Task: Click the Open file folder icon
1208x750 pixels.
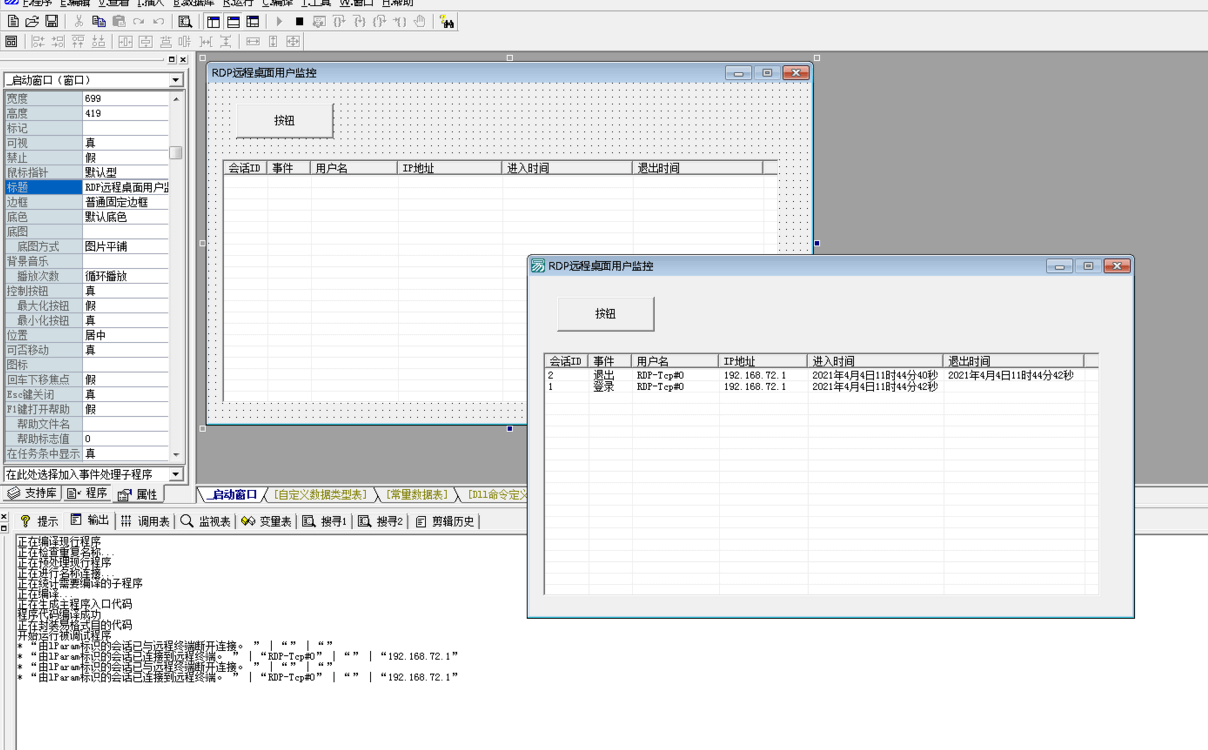Action: click(32, 22)
